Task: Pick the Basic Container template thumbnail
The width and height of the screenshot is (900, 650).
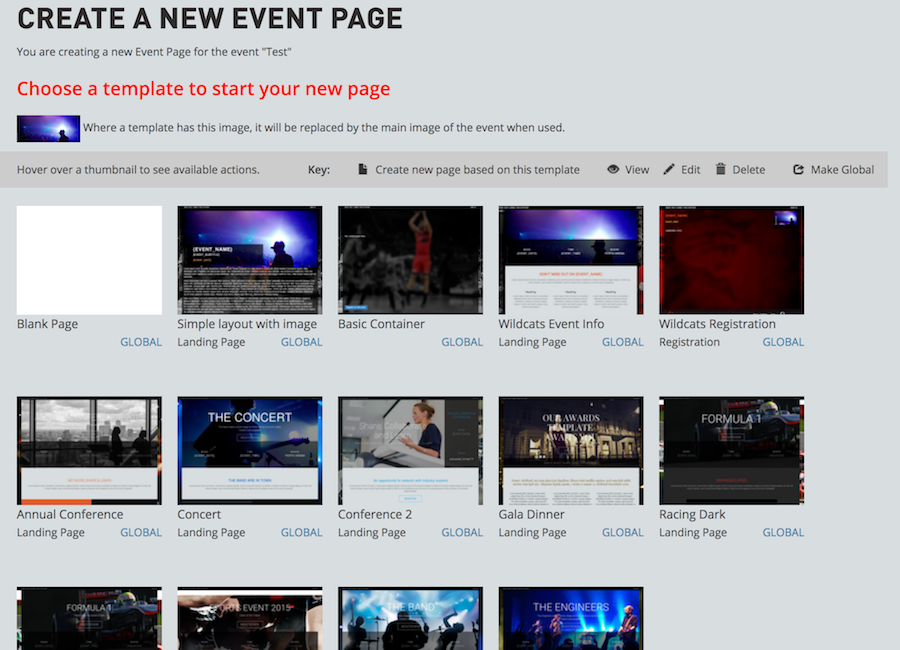Action: [410, 260]
